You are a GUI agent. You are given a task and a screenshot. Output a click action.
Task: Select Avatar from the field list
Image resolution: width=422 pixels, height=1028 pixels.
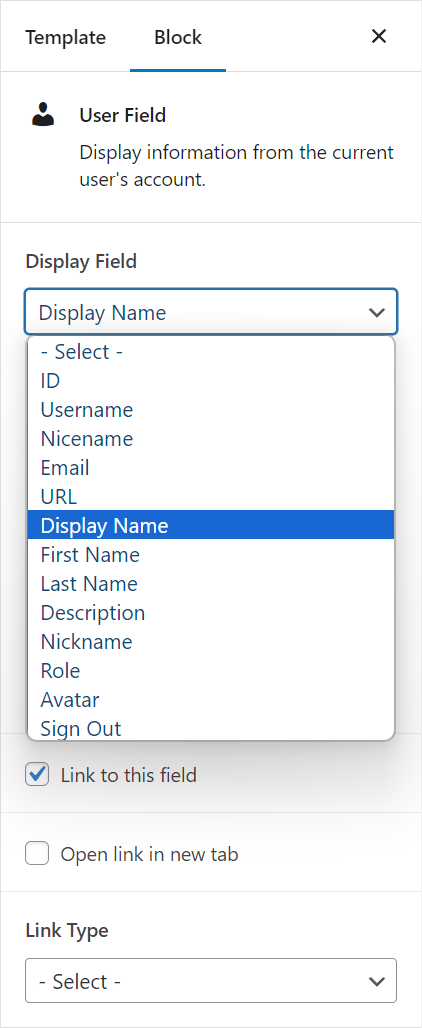point(211,700)
